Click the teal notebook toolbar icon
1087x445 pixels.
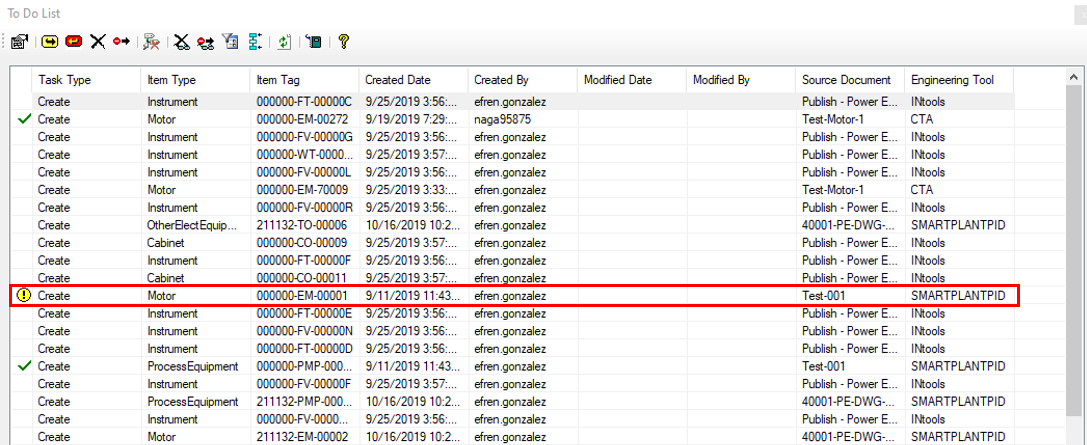tap(314, 41)
